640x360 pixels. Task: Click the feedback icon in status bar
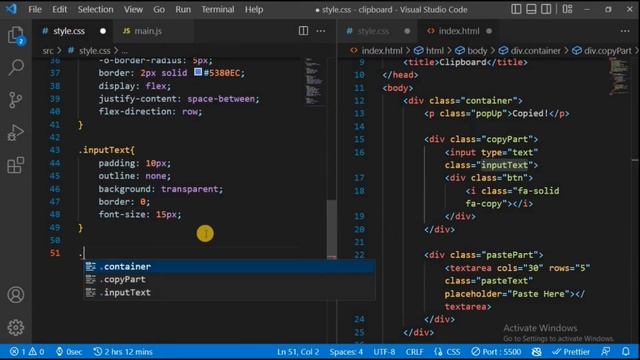pos(606,351)
